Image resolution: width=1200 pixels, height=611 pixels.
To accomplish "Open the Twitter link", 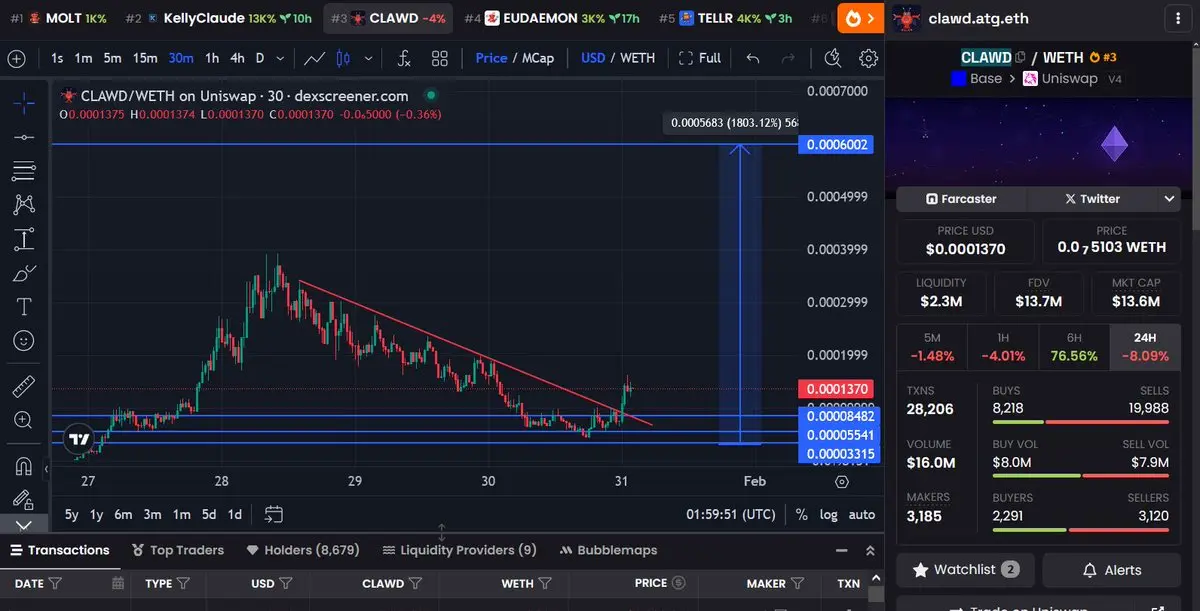I will (1092, 199).
